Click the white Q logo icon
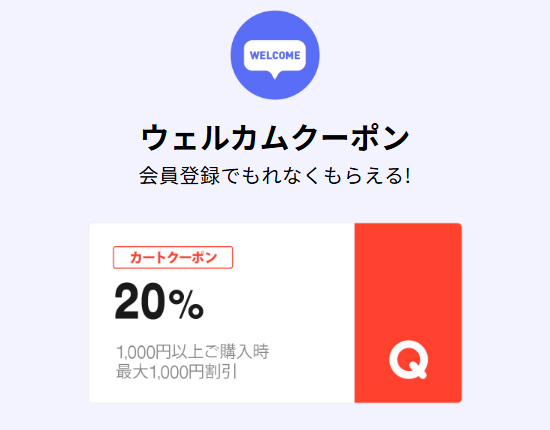This screenshot has width=550, height=430. point(409,360)
